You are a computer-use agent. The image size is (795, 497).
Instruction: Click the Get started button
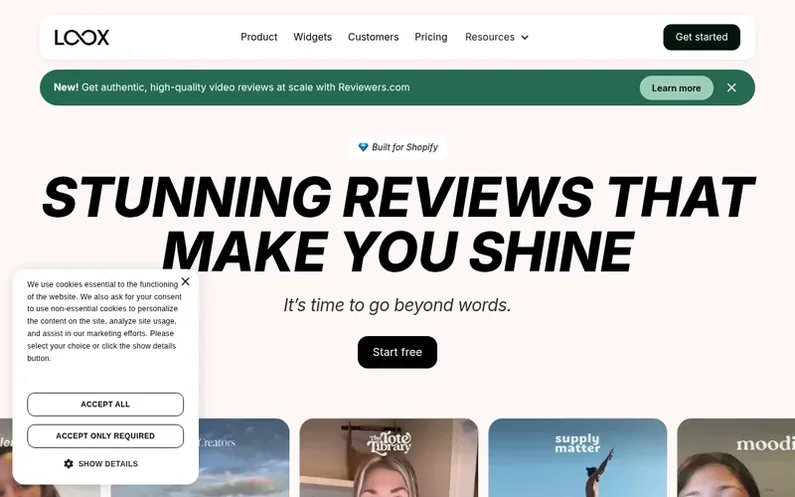tap(701, 37)
